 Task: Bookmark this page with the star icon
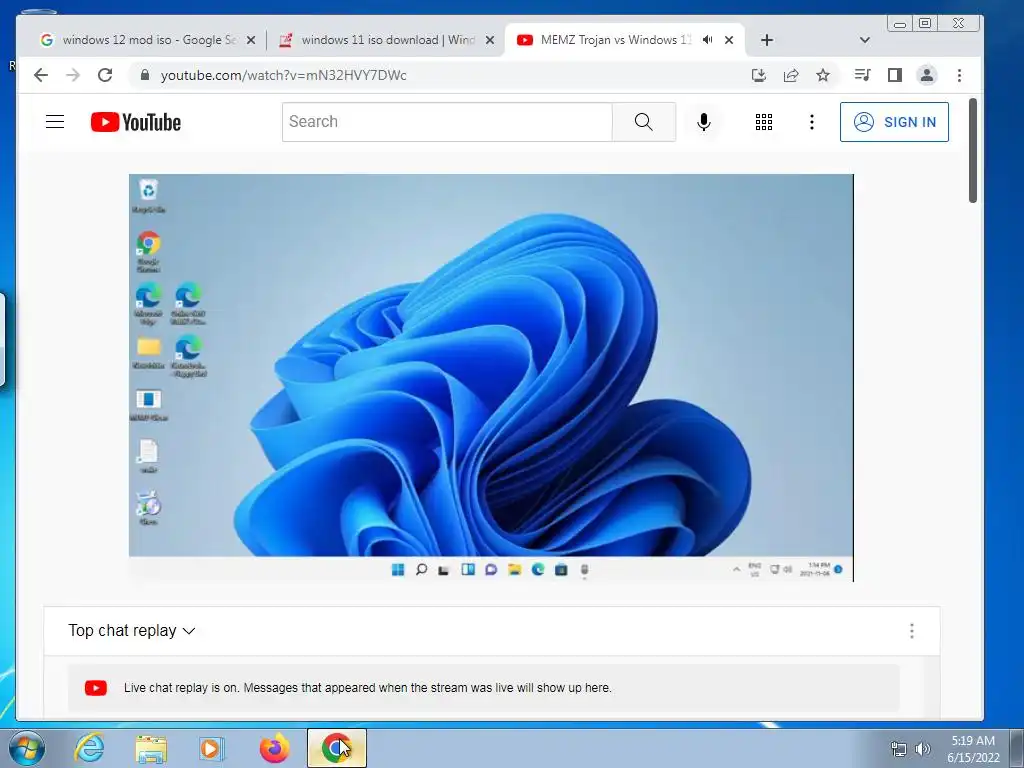click(823, 75)
